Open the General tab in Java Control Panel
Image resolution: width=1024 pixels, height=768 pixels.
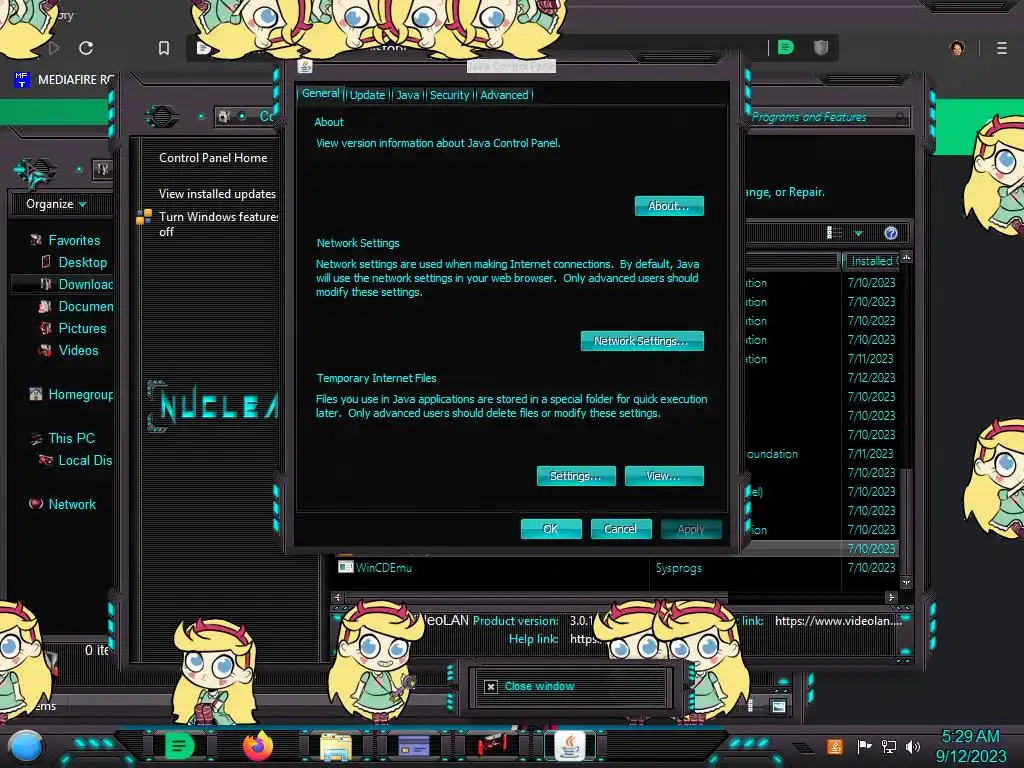pos(320,93)
